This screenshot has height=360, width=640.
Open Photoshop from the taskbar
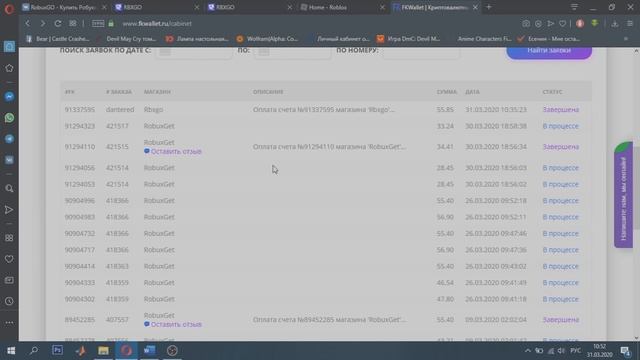(58, 350)
